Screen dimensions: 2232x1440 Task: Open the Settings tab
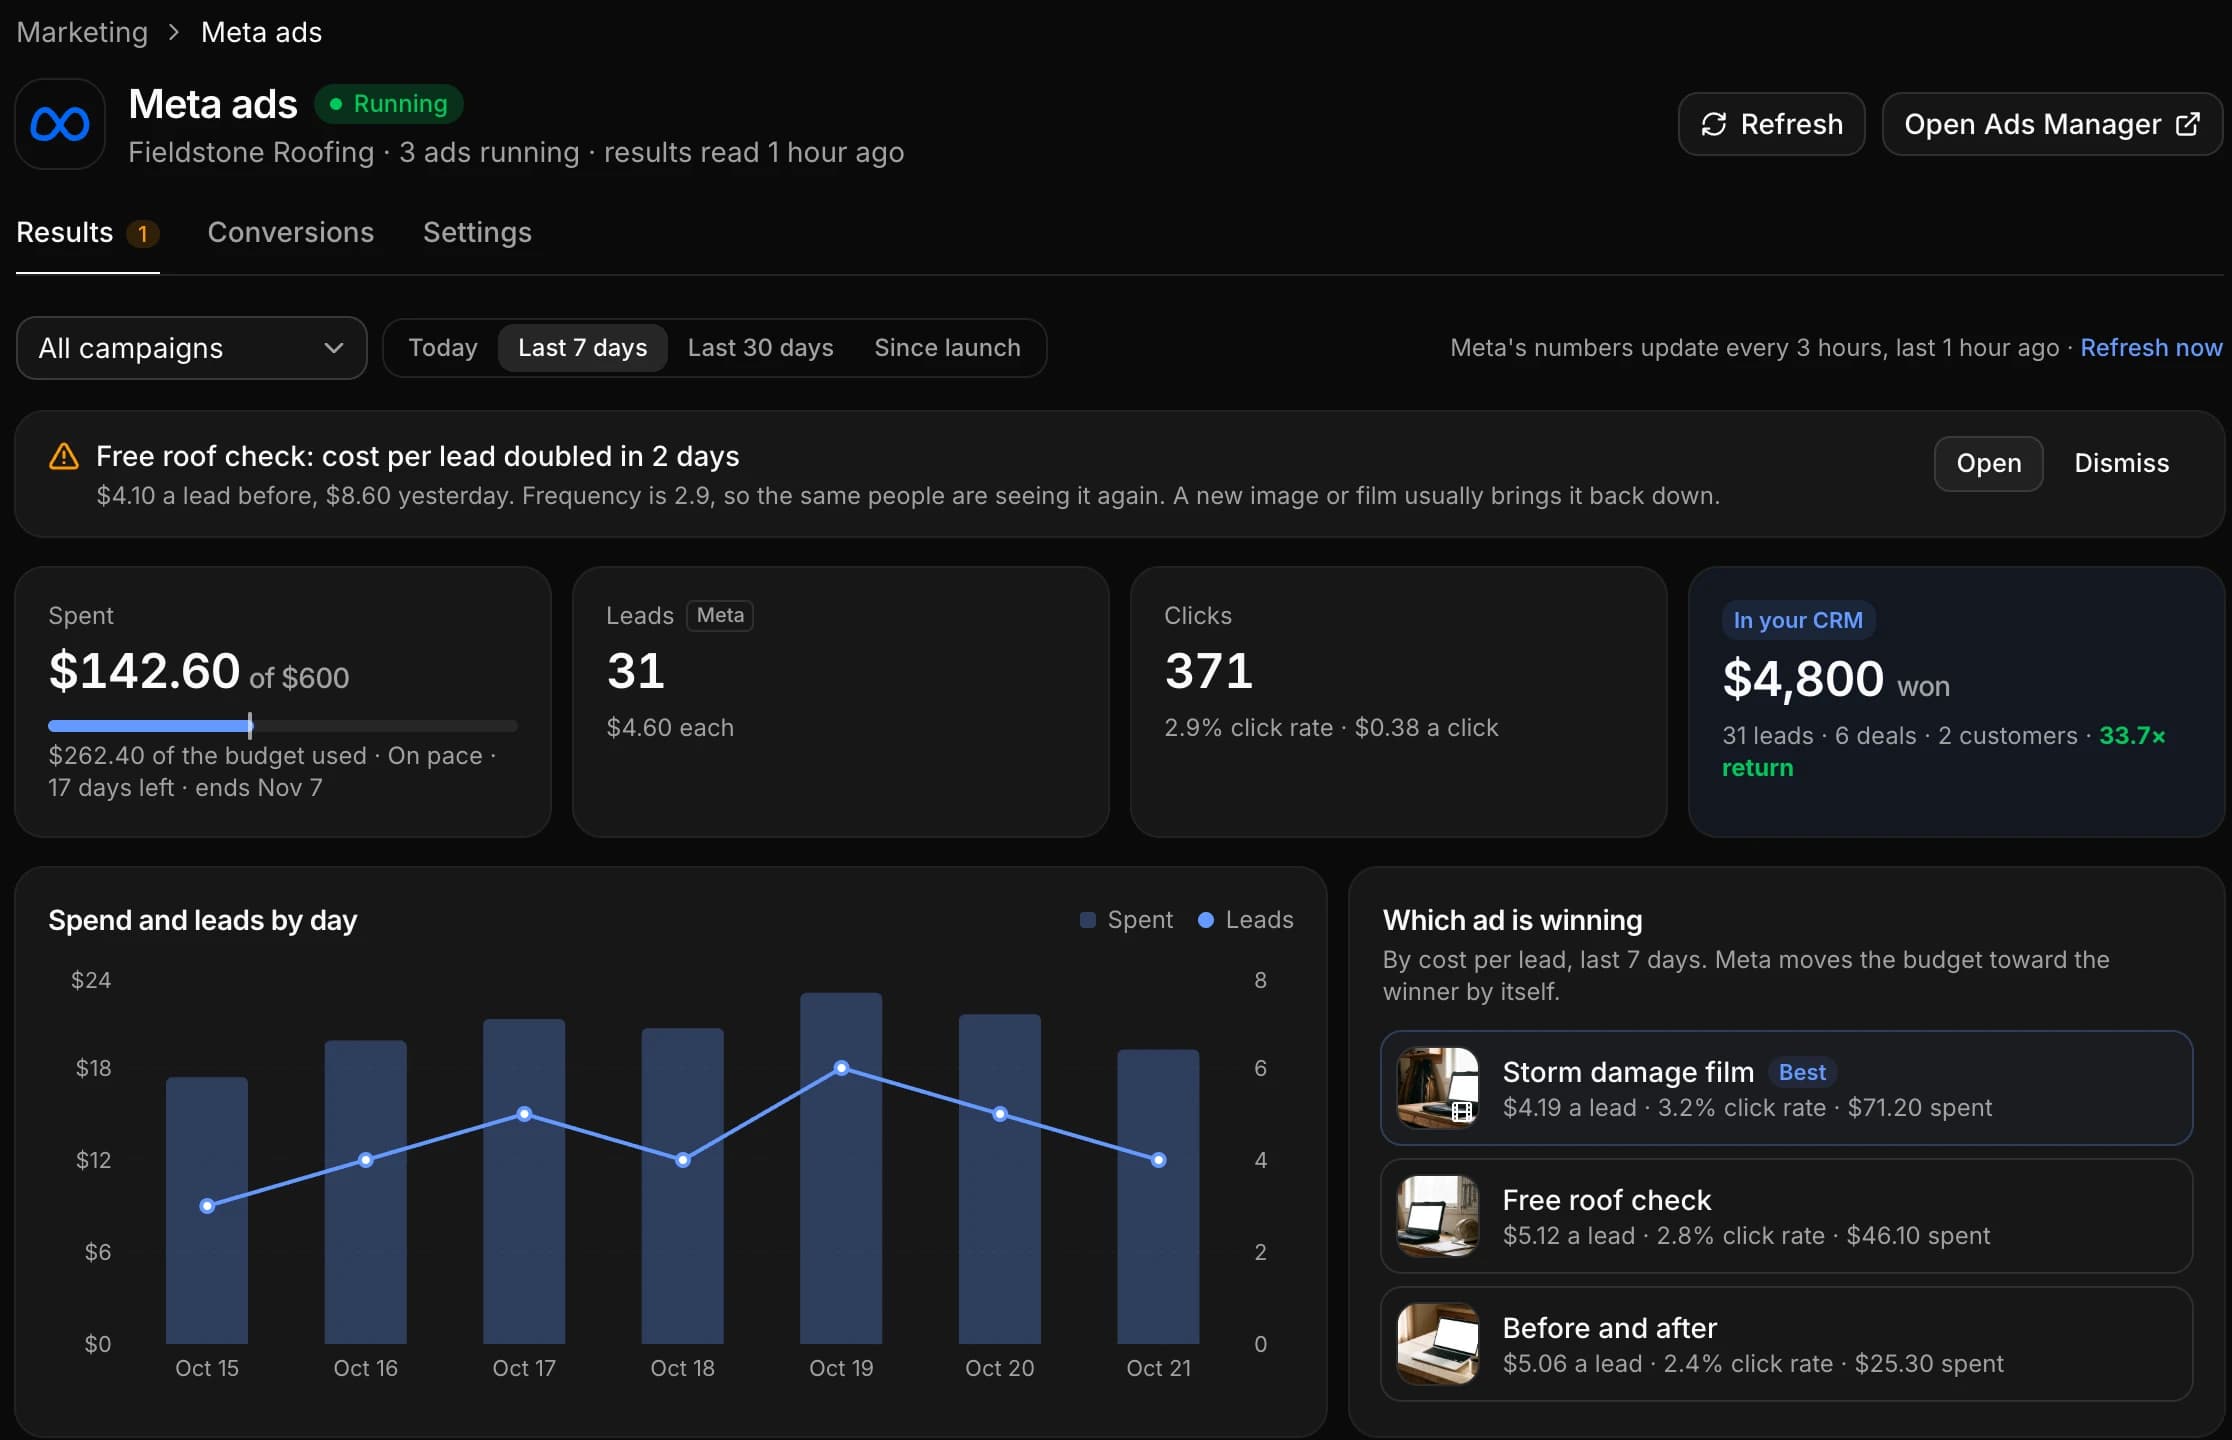[x=477, y=233]
